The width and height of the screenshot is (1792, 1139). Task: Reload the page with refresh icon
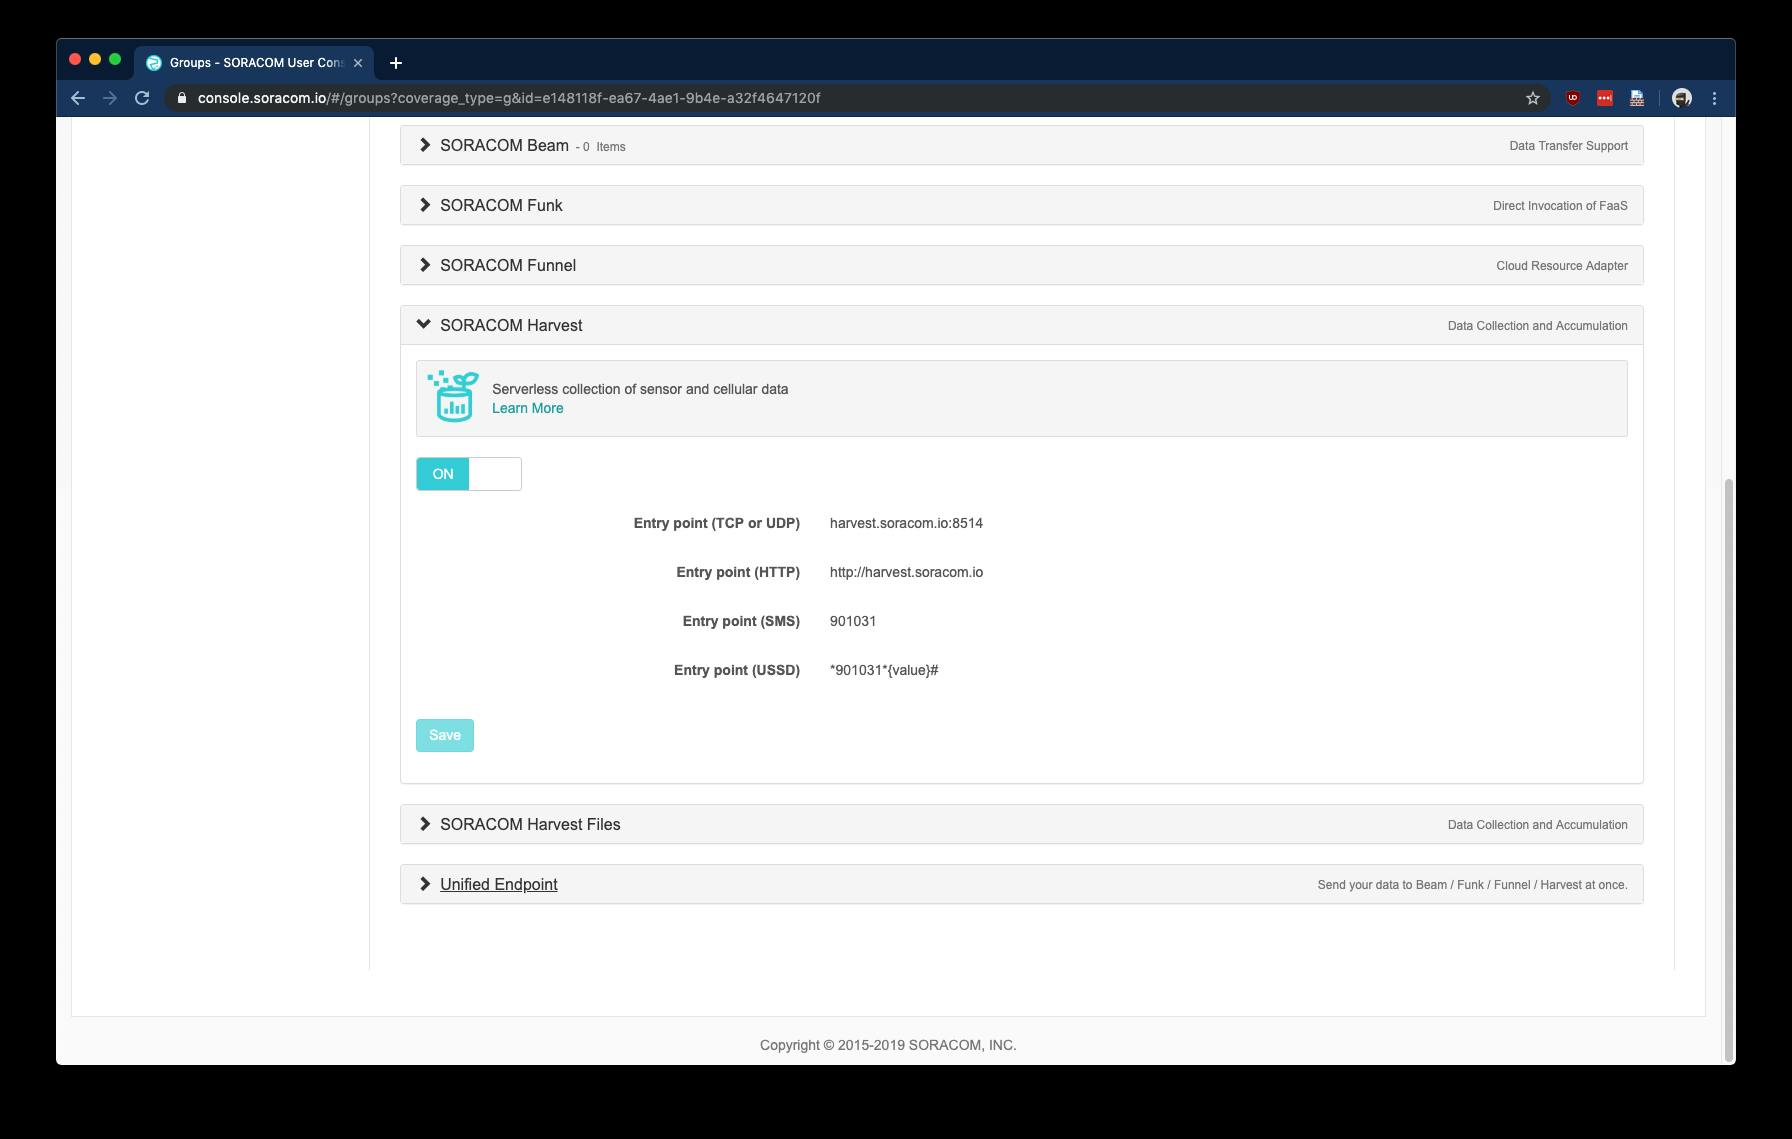click(142, 98)
